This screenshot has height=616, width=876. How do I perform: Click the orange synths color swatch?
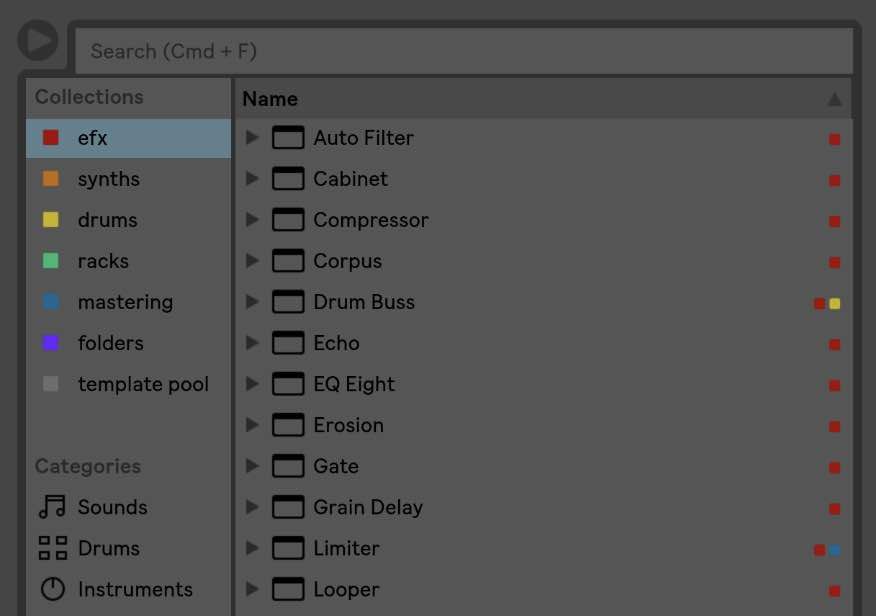click(51, 179)
